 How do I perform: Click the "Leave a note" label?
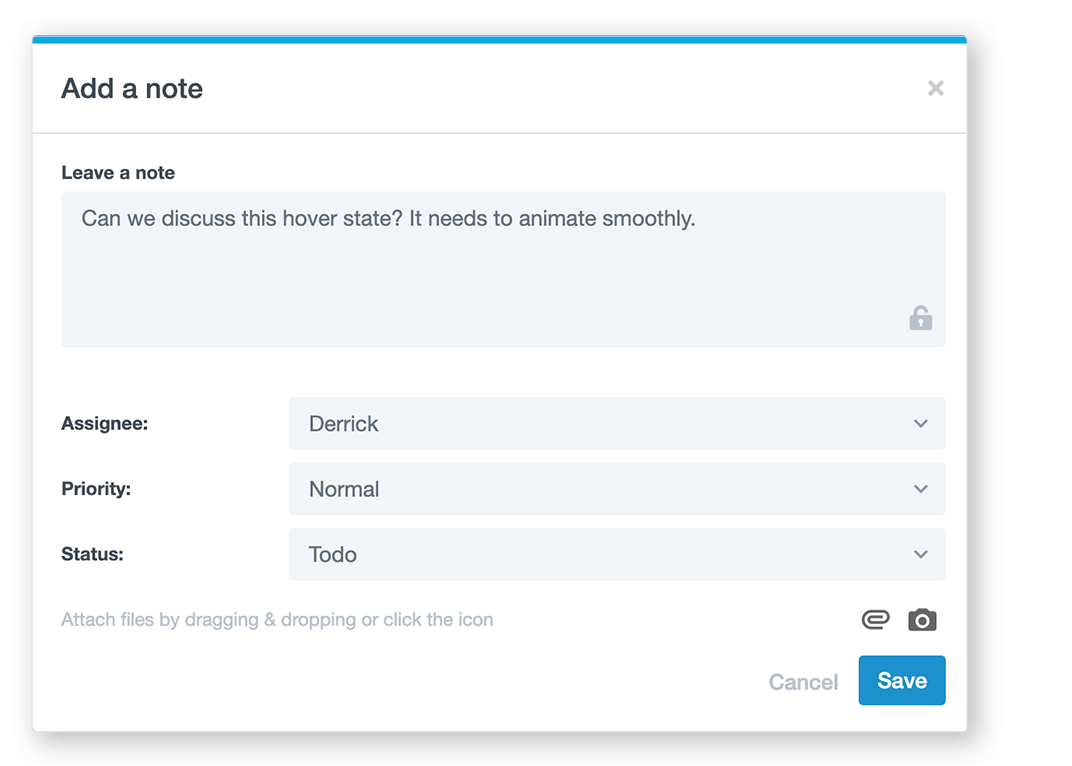[118, 173]
